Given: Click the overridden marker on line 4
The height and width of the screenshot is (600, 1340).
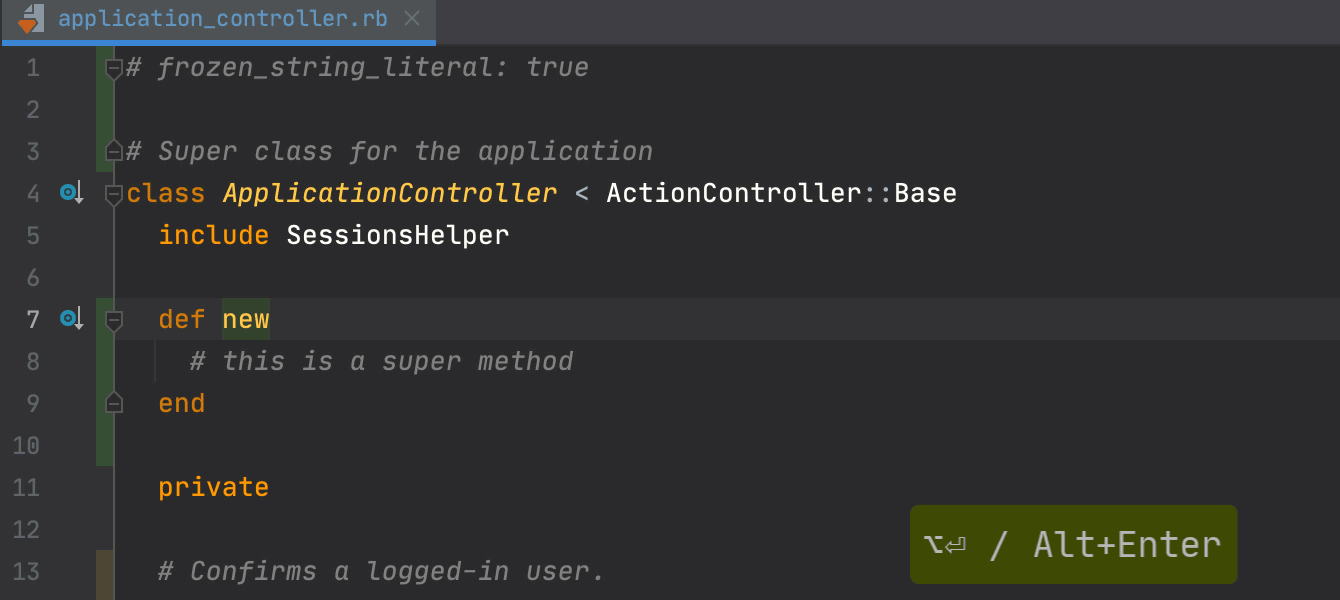Looking at the screenshot, I should click(x=70, y=193).
